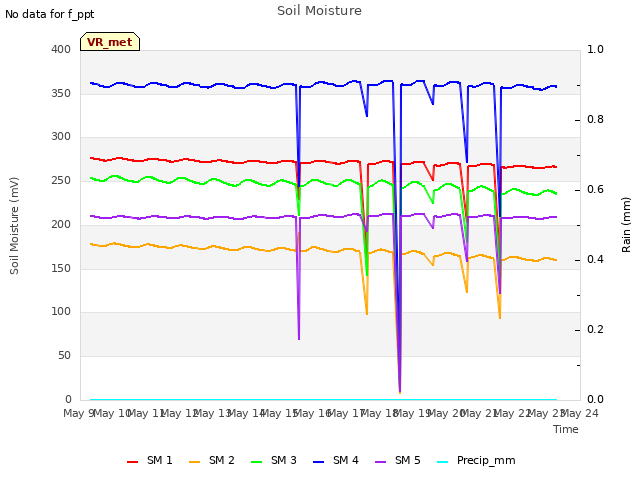
Task: Click the Soil Moisture chart title
Action: click(x=320, y=11)
